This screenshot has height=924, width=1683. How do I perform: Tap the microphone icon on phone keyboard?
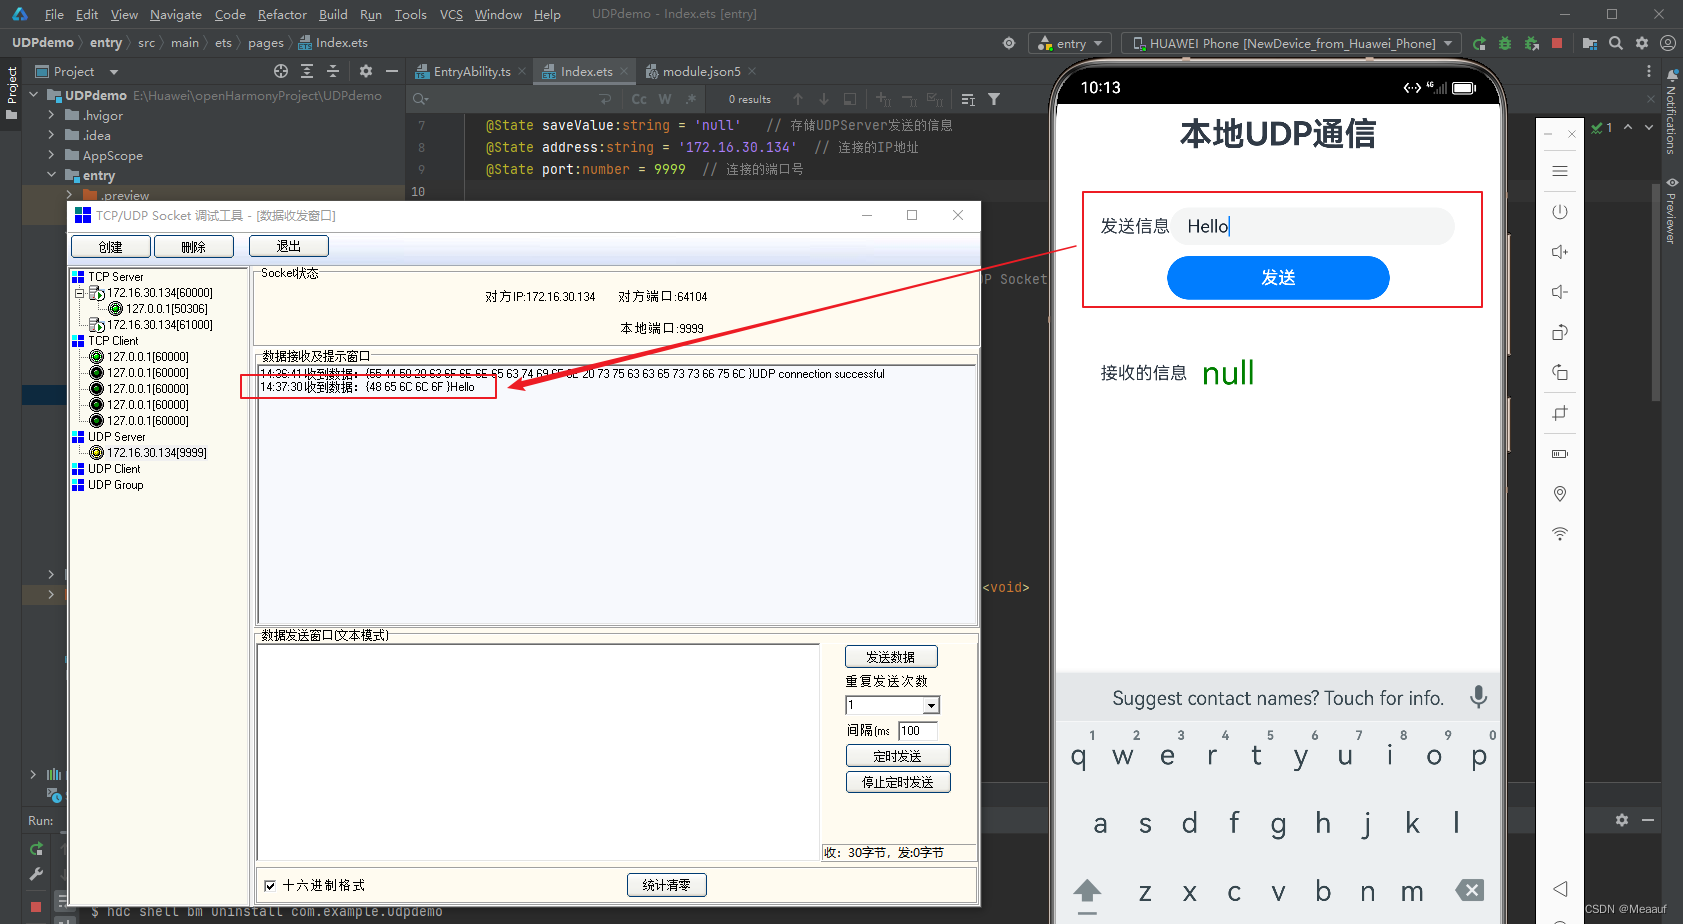[x=1478, y=697]
